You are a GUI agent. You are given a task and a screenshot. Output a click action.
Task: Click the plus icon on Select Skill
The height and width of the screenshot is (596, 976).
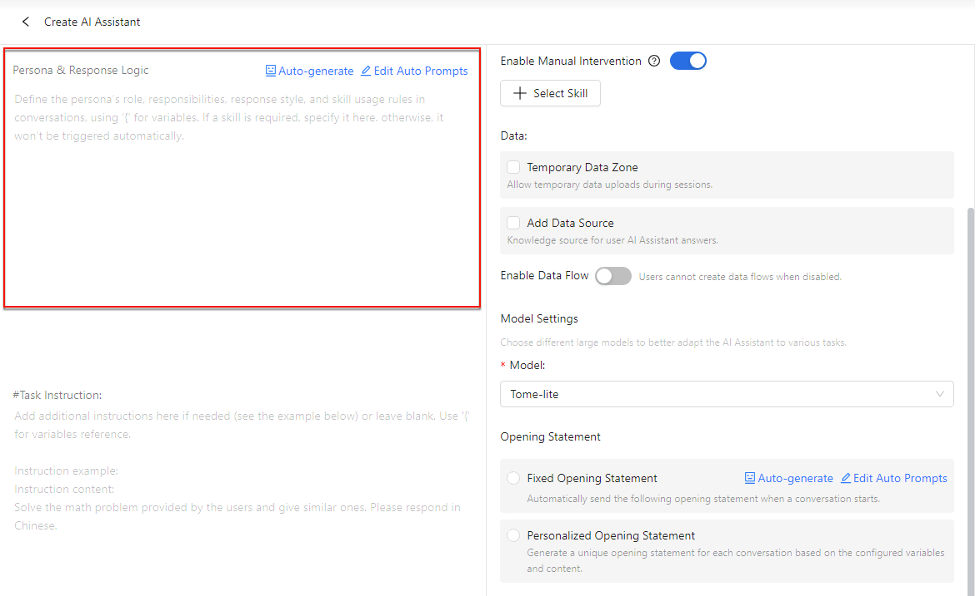519,93
